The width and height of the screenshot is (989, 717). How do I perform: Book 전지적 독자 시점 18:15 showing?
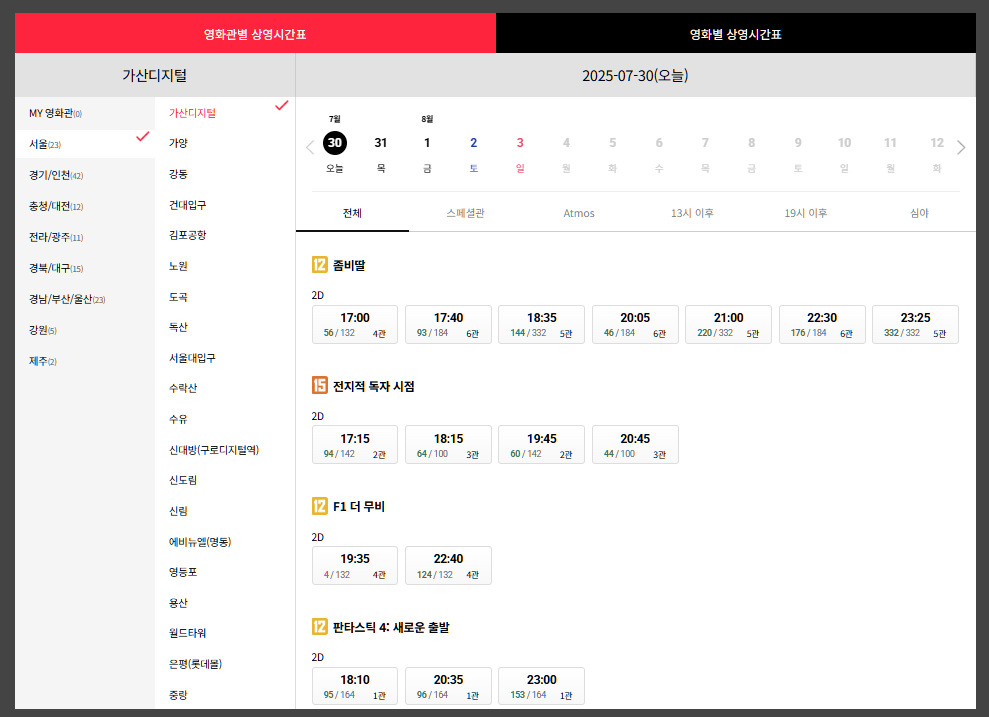(448, 445)
